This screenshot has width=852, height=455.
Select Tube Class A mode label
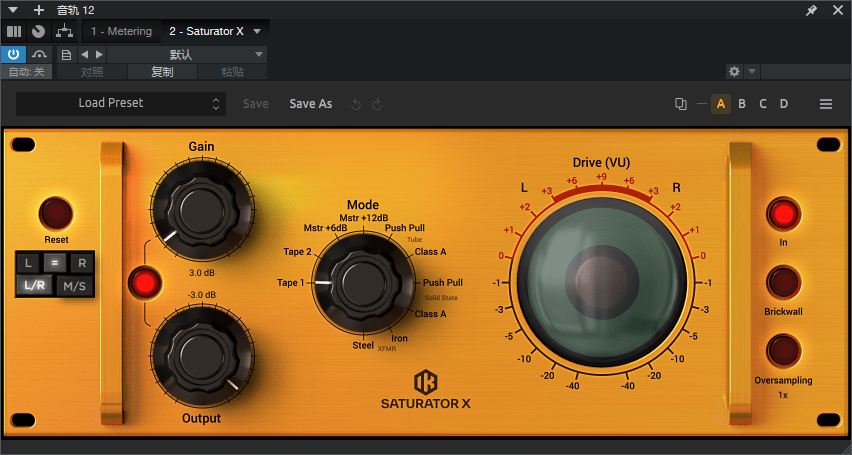[x=430, y=252]
